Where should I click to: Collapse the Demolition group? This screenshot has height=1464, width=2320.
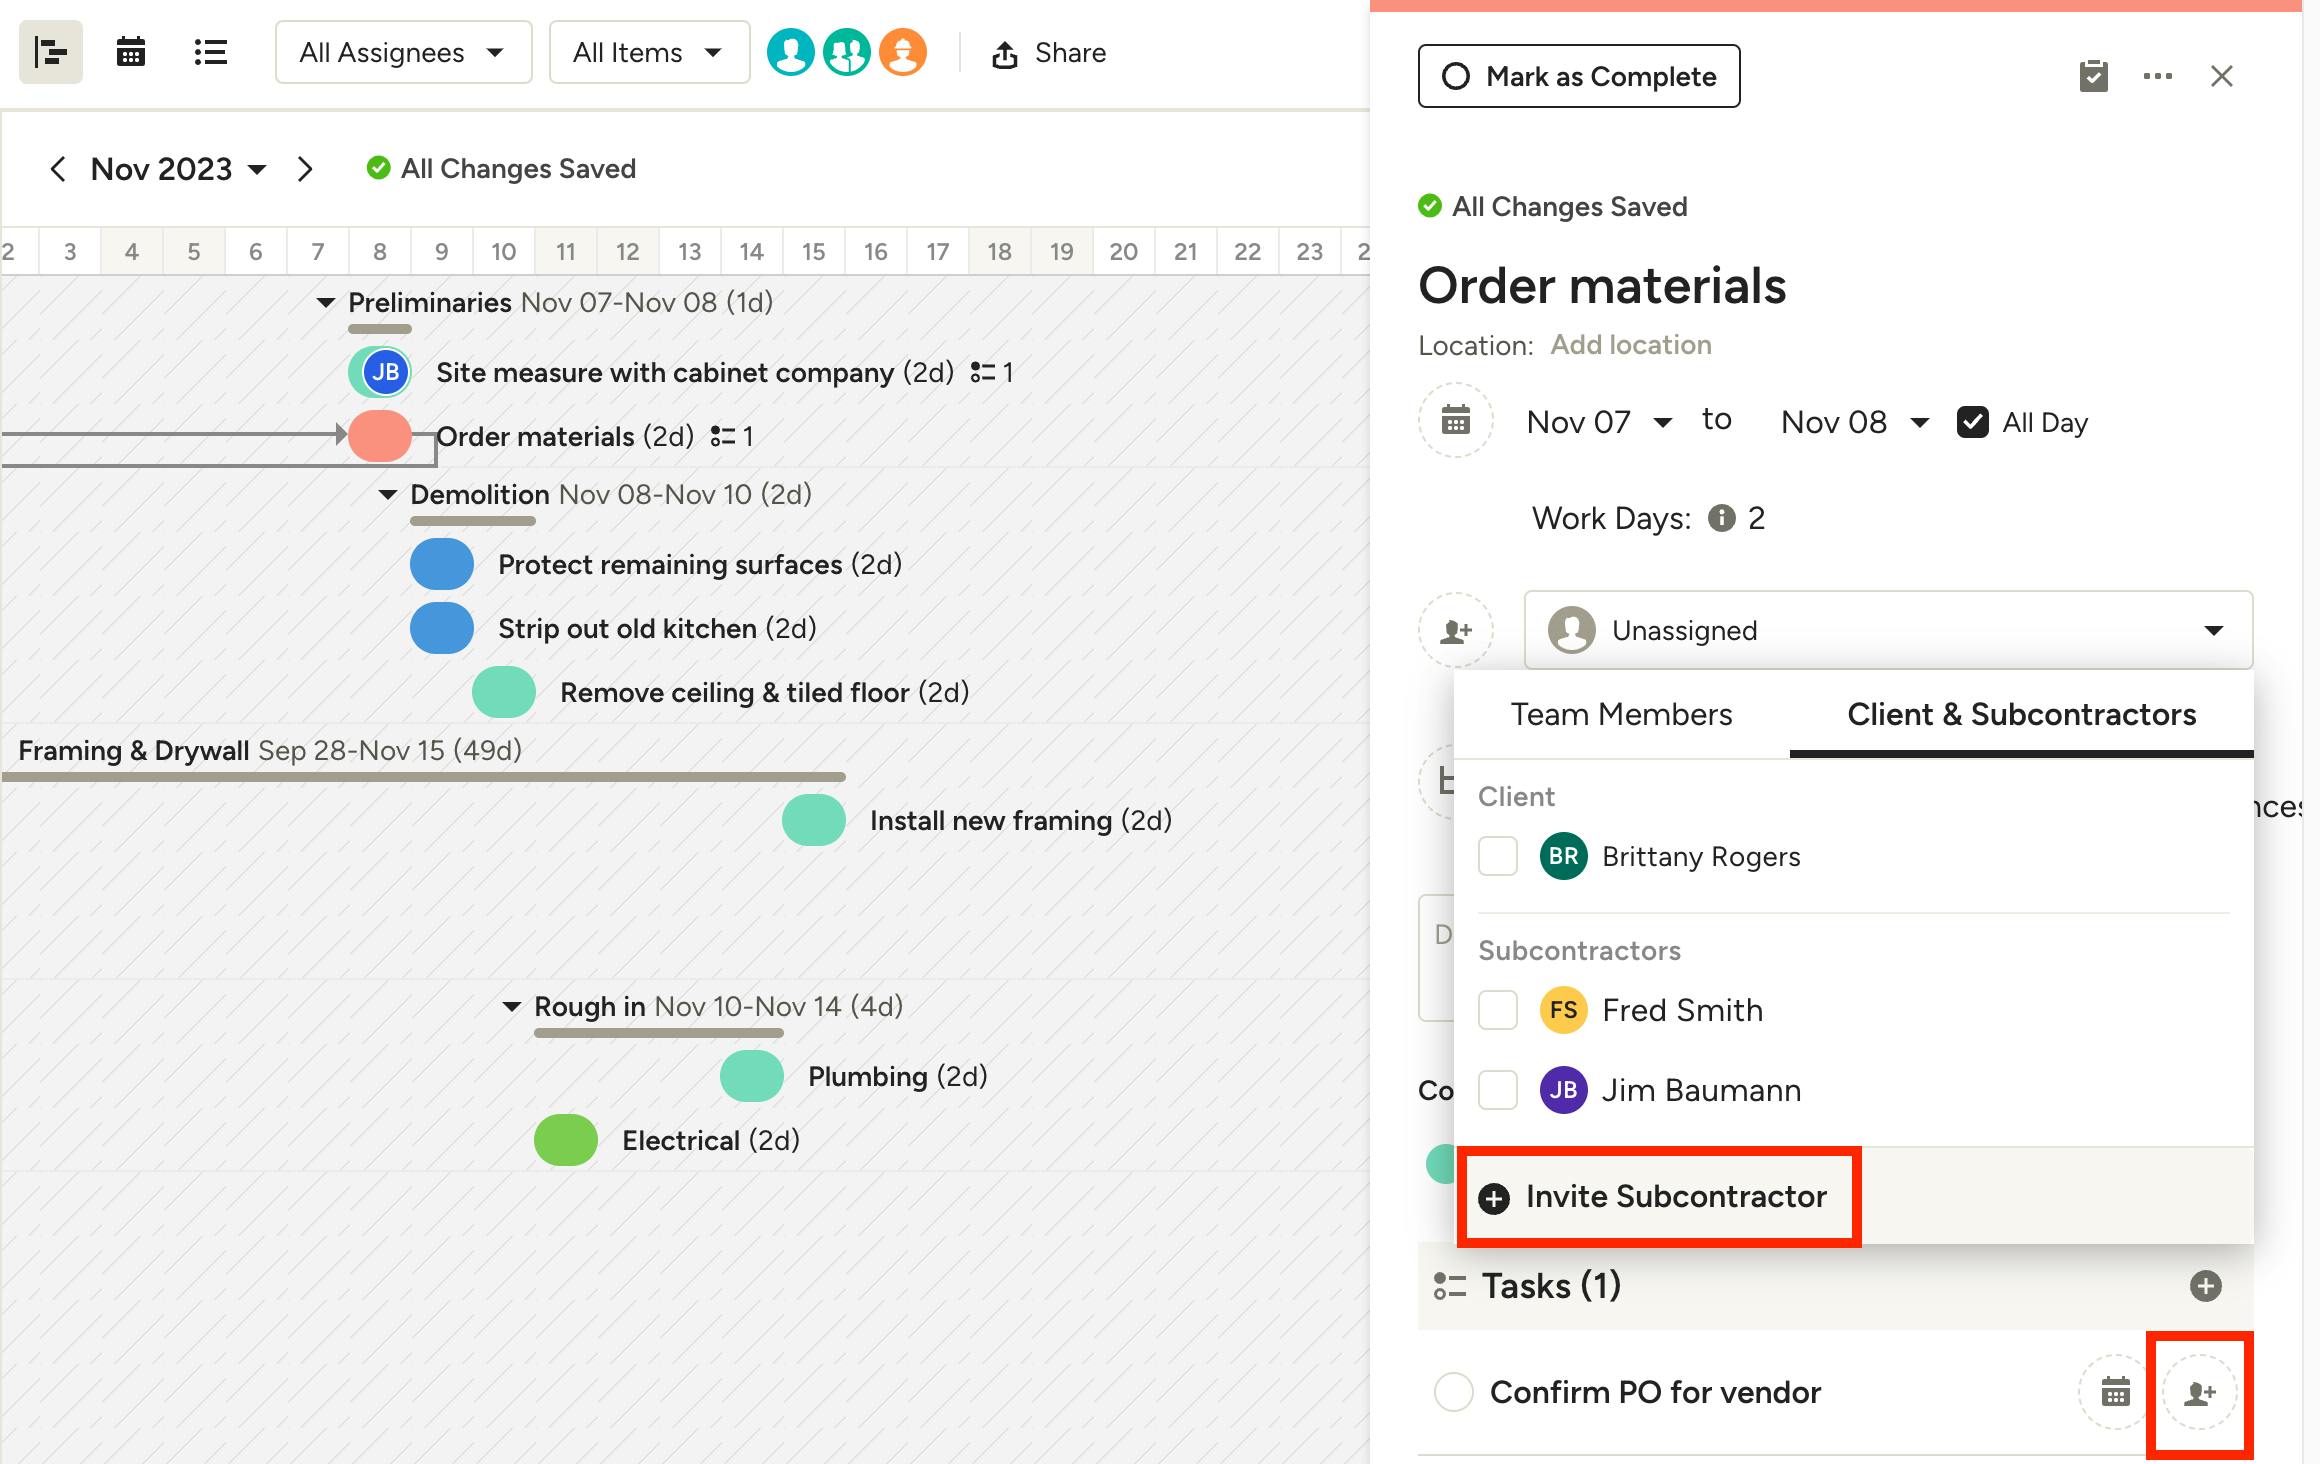pos(388,494)
